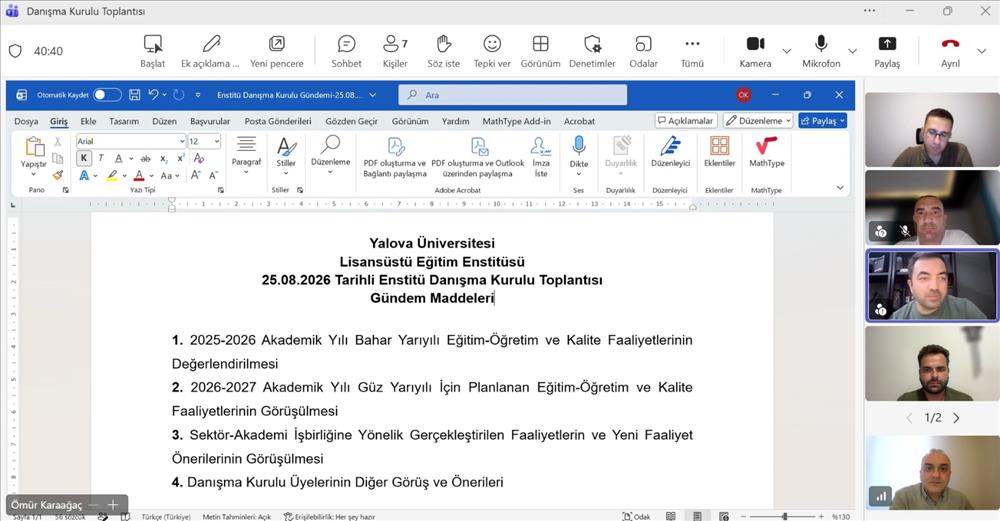The height and width of the screenshot is (521, 1000).
Task: Click the Yapıştır paste icon
Action: (x=34, y=147)
